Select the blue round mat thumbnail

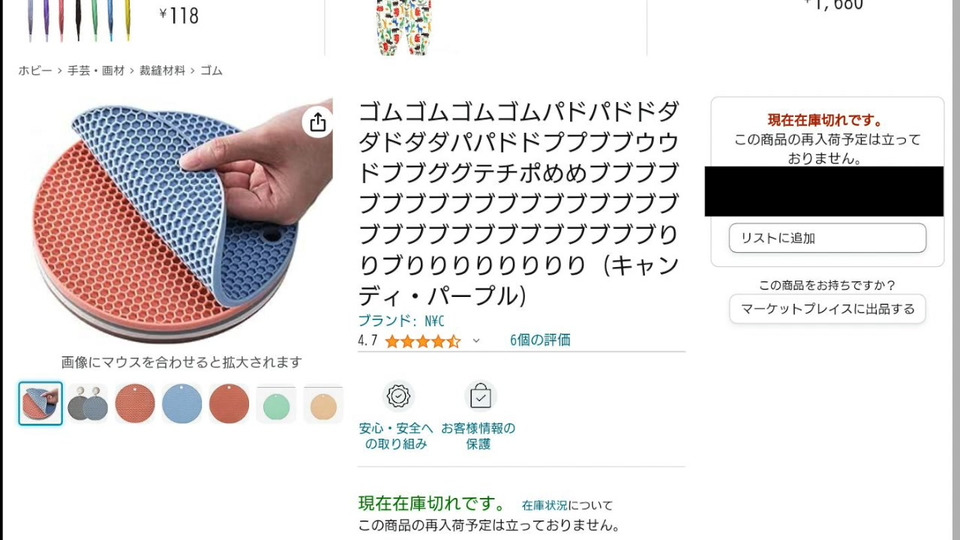pyautogui.click(x=182, y=404)
